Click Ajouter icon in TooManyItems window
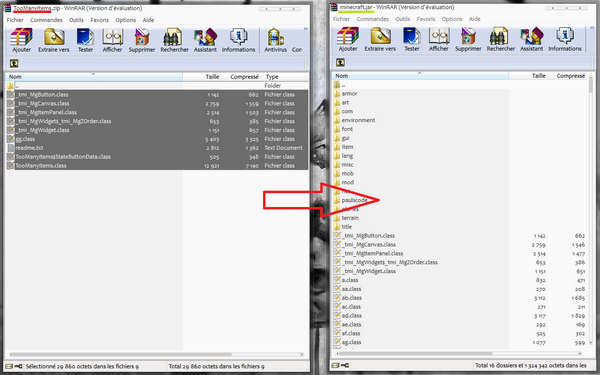600x375 pixels. pos(21,40)
